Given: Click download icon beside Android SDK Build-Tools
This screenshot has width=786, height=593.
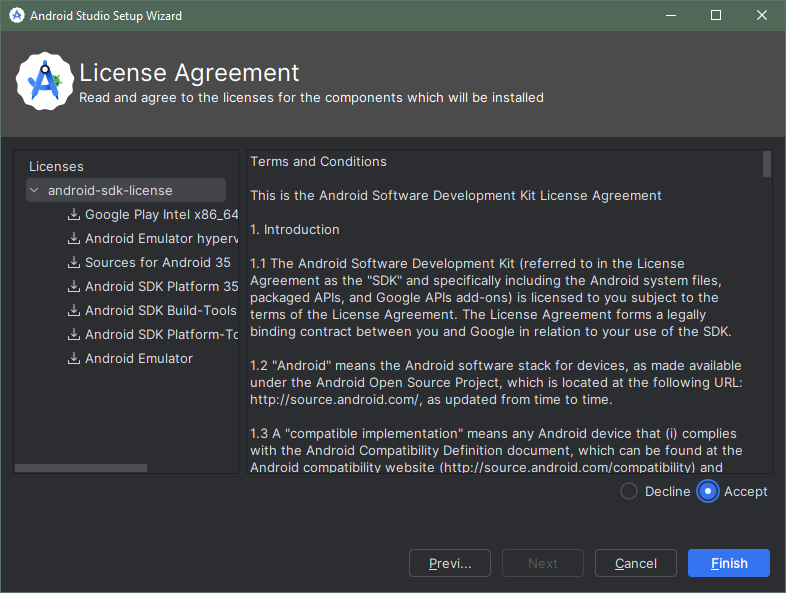Looking at the screenshot, I should [74, 311].
